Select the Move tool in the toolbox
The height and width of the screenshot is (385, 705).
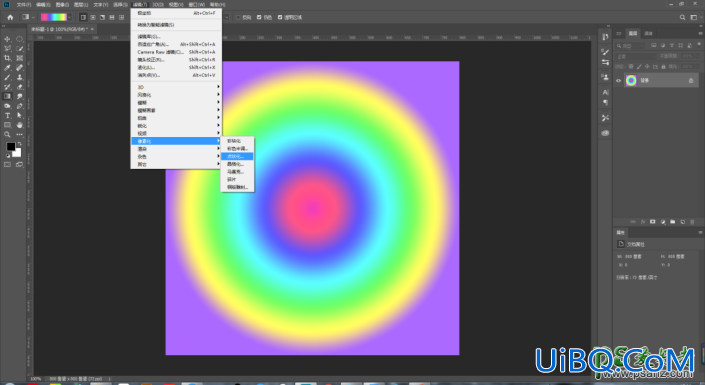[7, 39]
